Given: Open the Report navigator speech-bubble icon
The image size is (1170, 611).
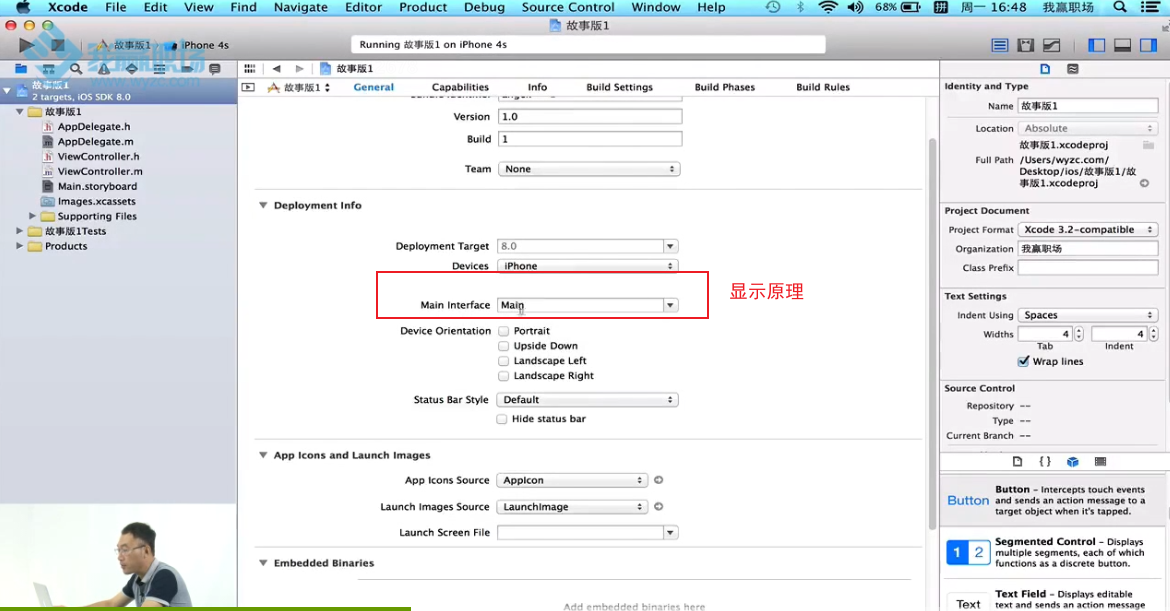Looking at the screenshot, I should click(215, 69).
